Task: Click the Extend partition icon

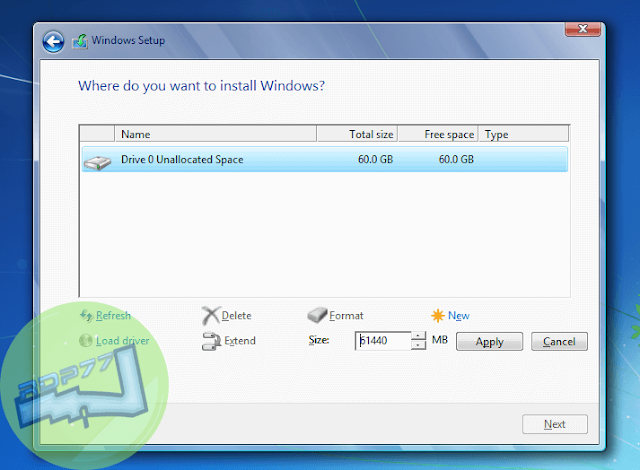Action: (x=211, y=341)
